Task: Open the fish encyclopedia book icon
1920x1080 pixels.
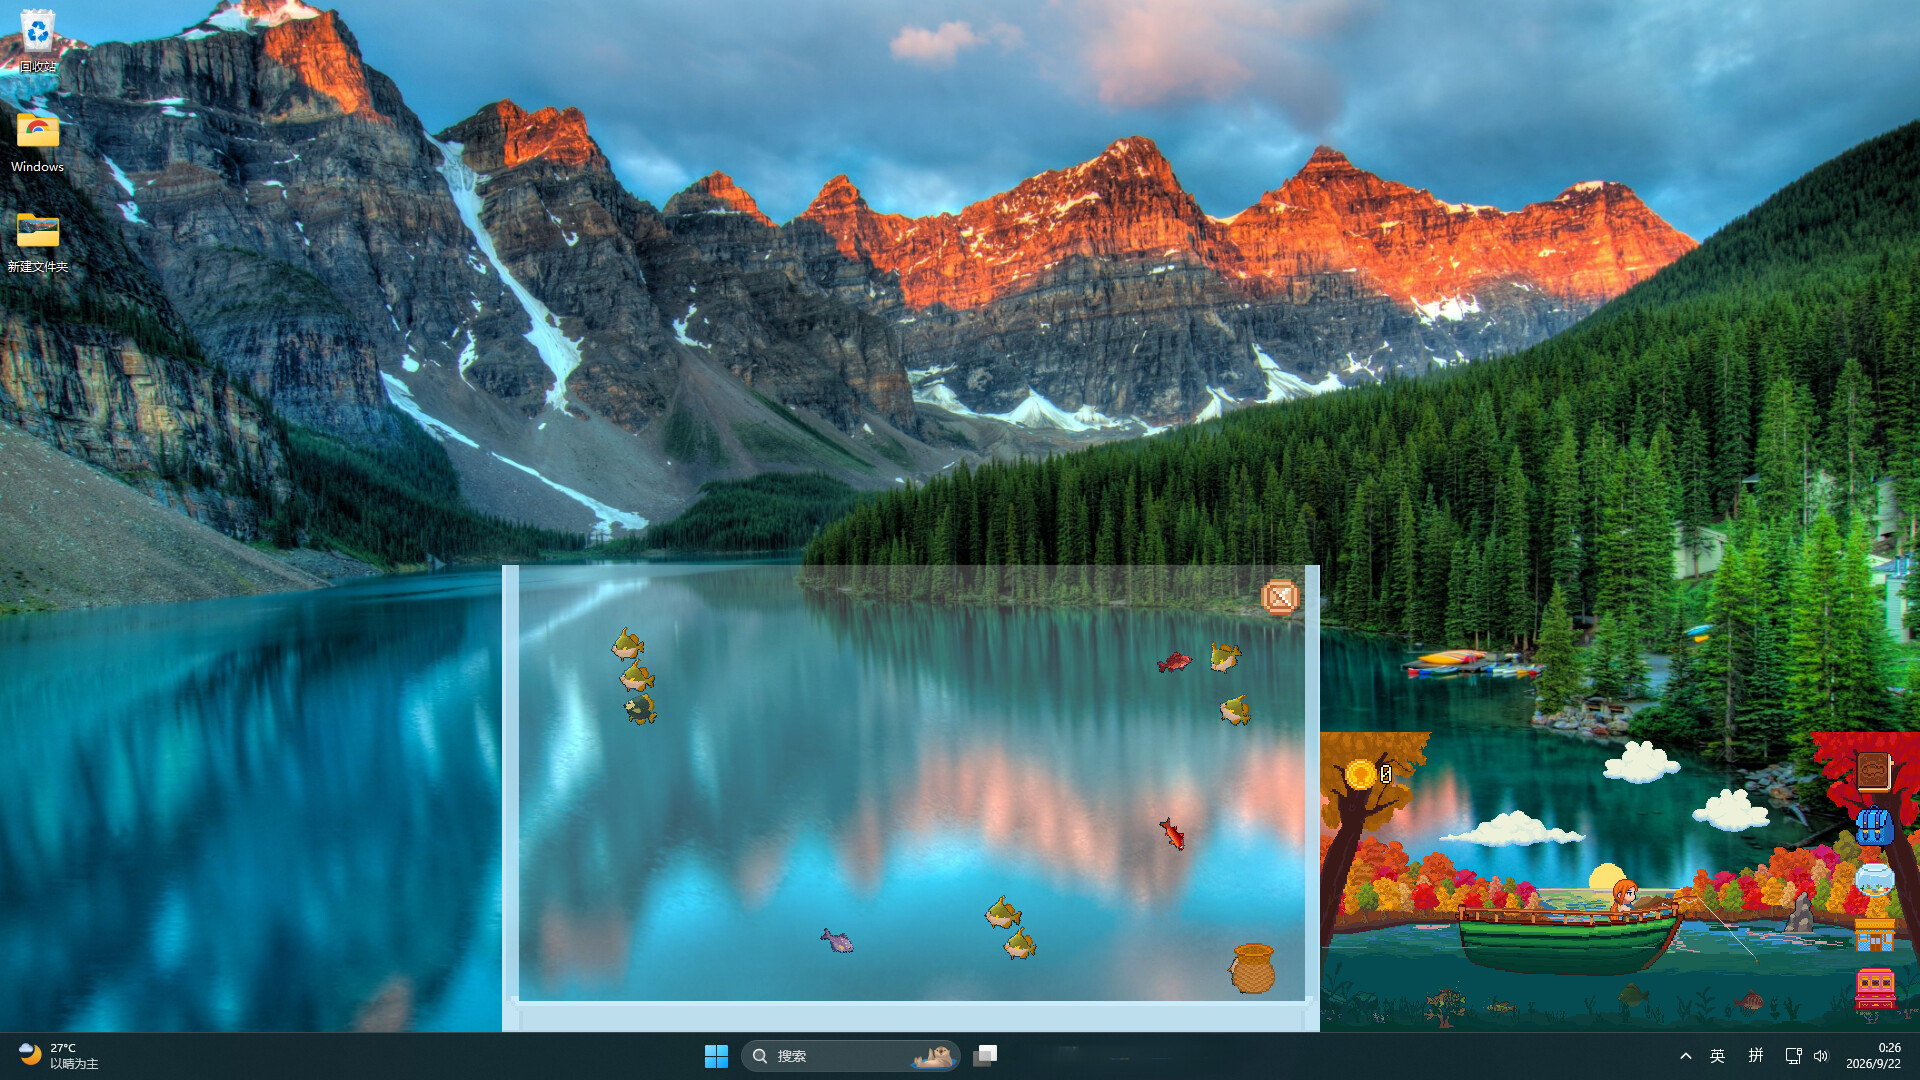Action: tap(1874, 772)
